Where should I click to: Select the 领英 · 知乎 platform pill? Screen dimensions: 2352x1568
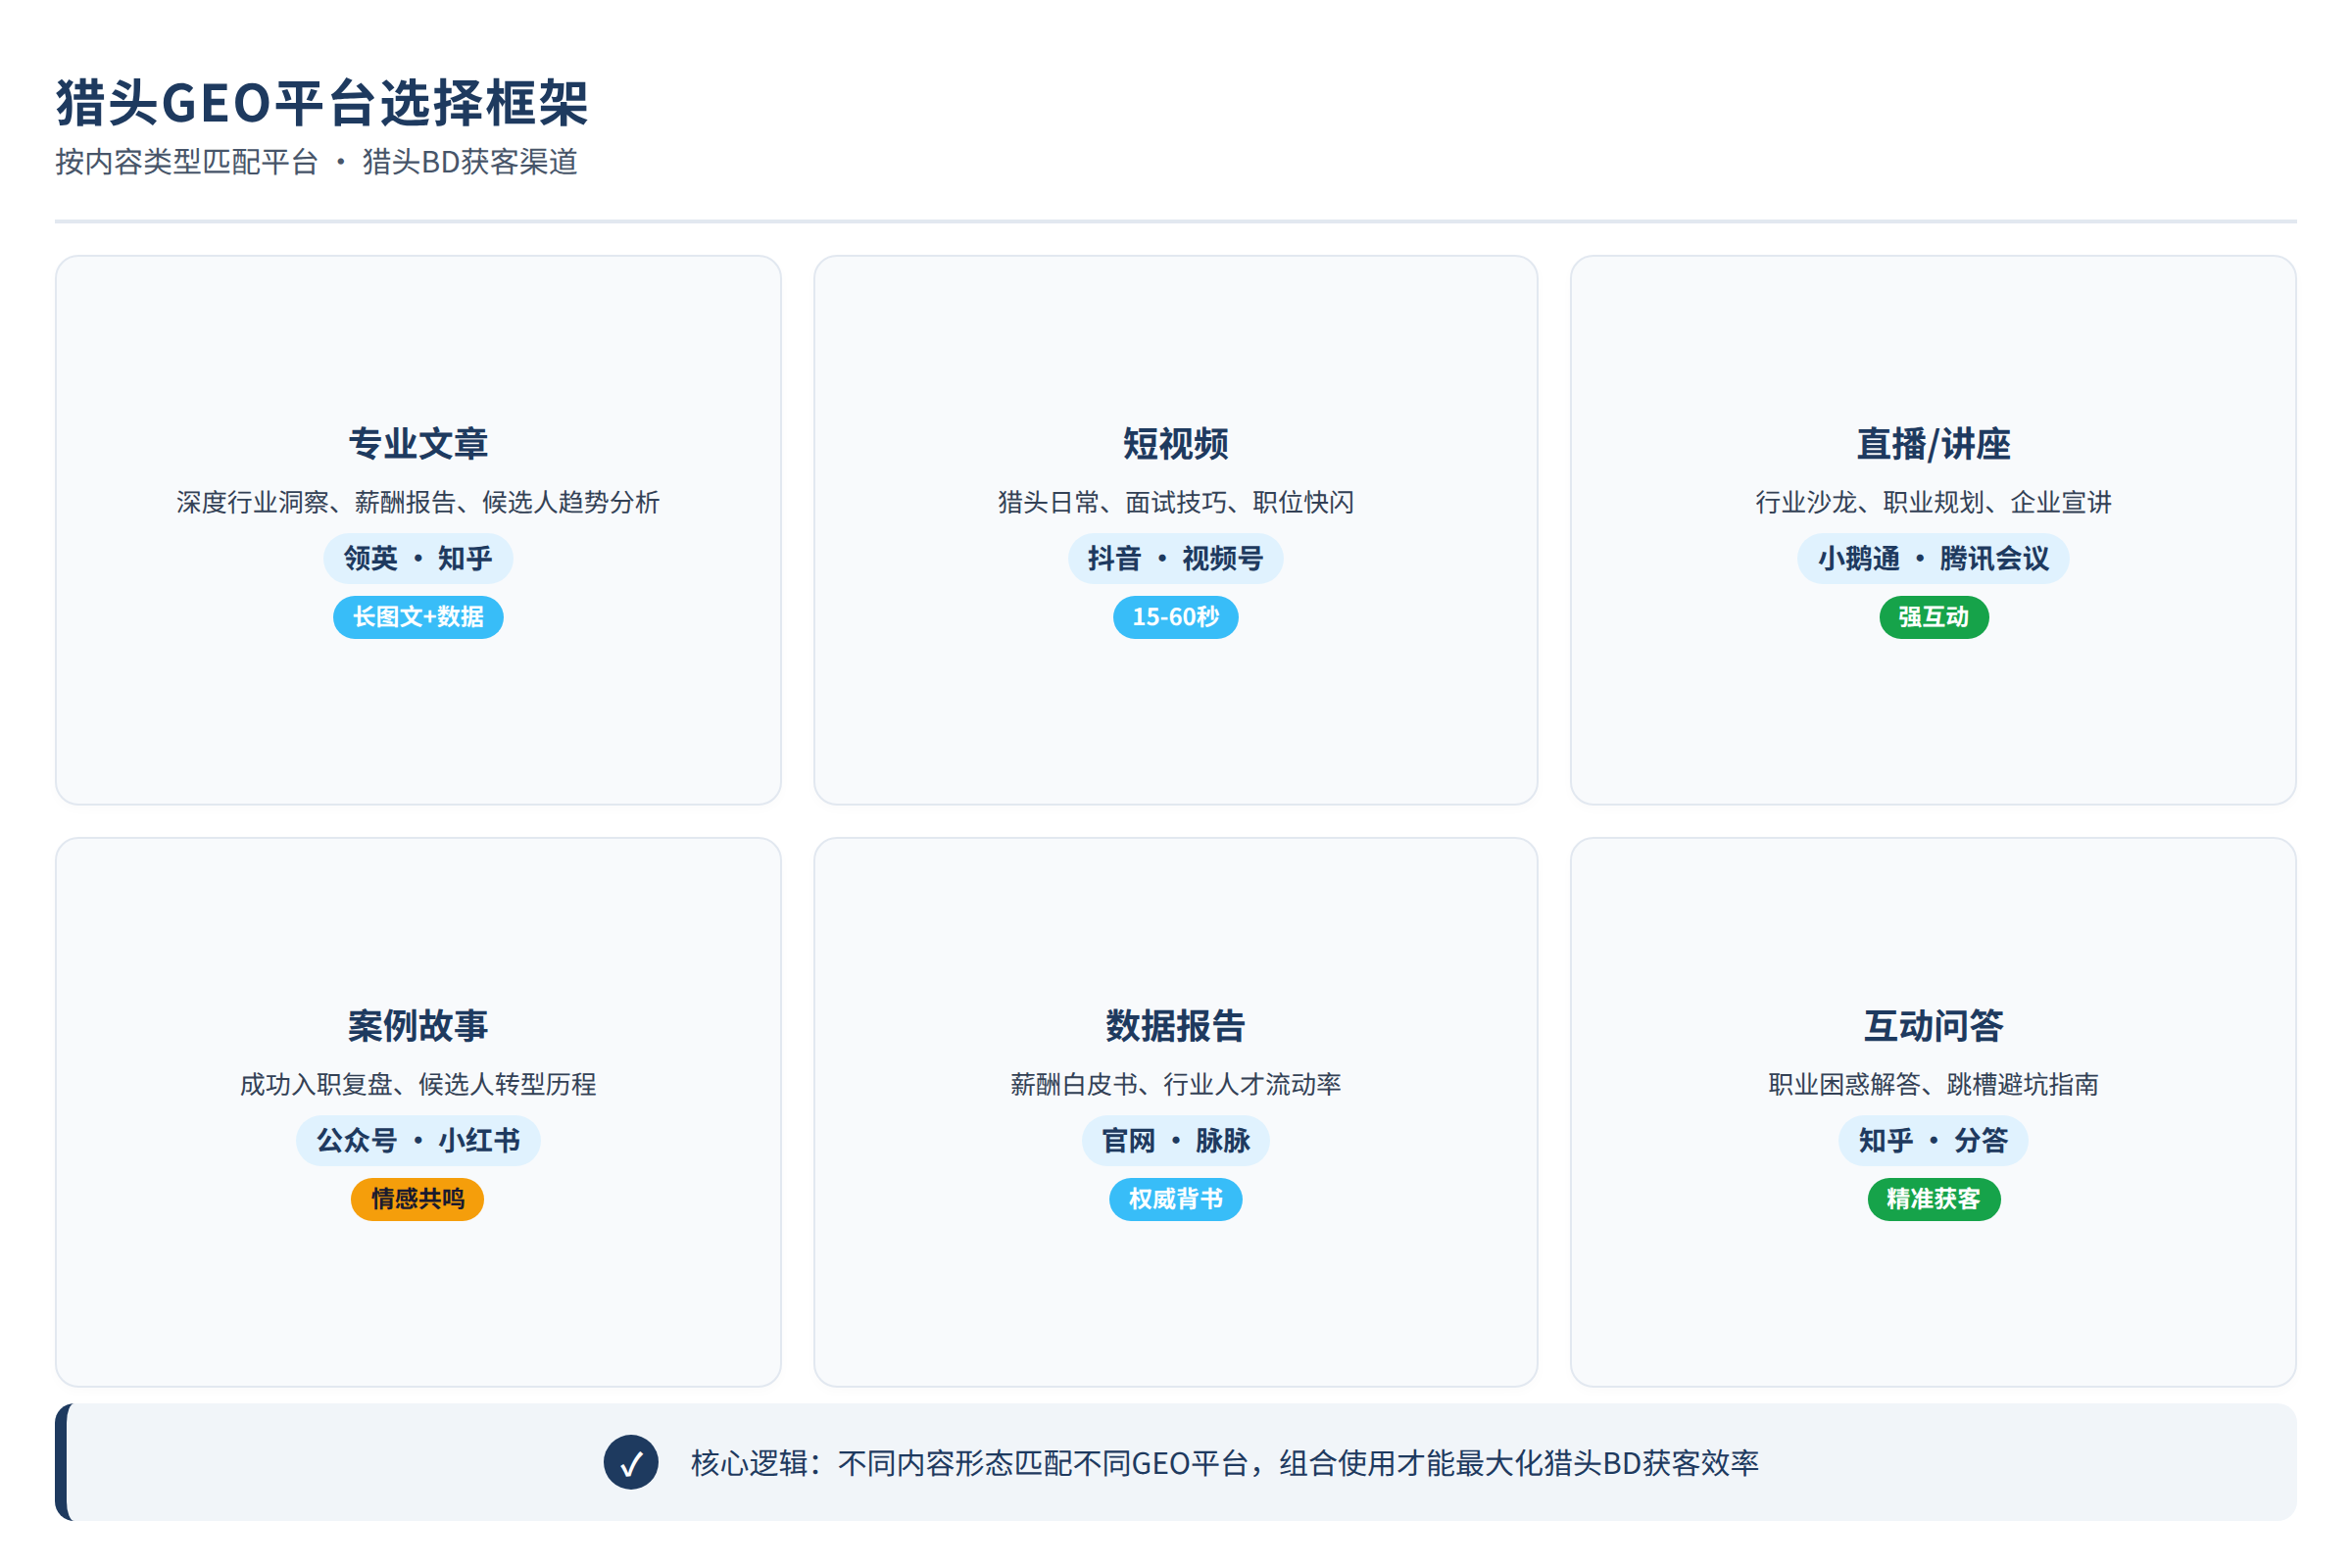tap(418, 558)
